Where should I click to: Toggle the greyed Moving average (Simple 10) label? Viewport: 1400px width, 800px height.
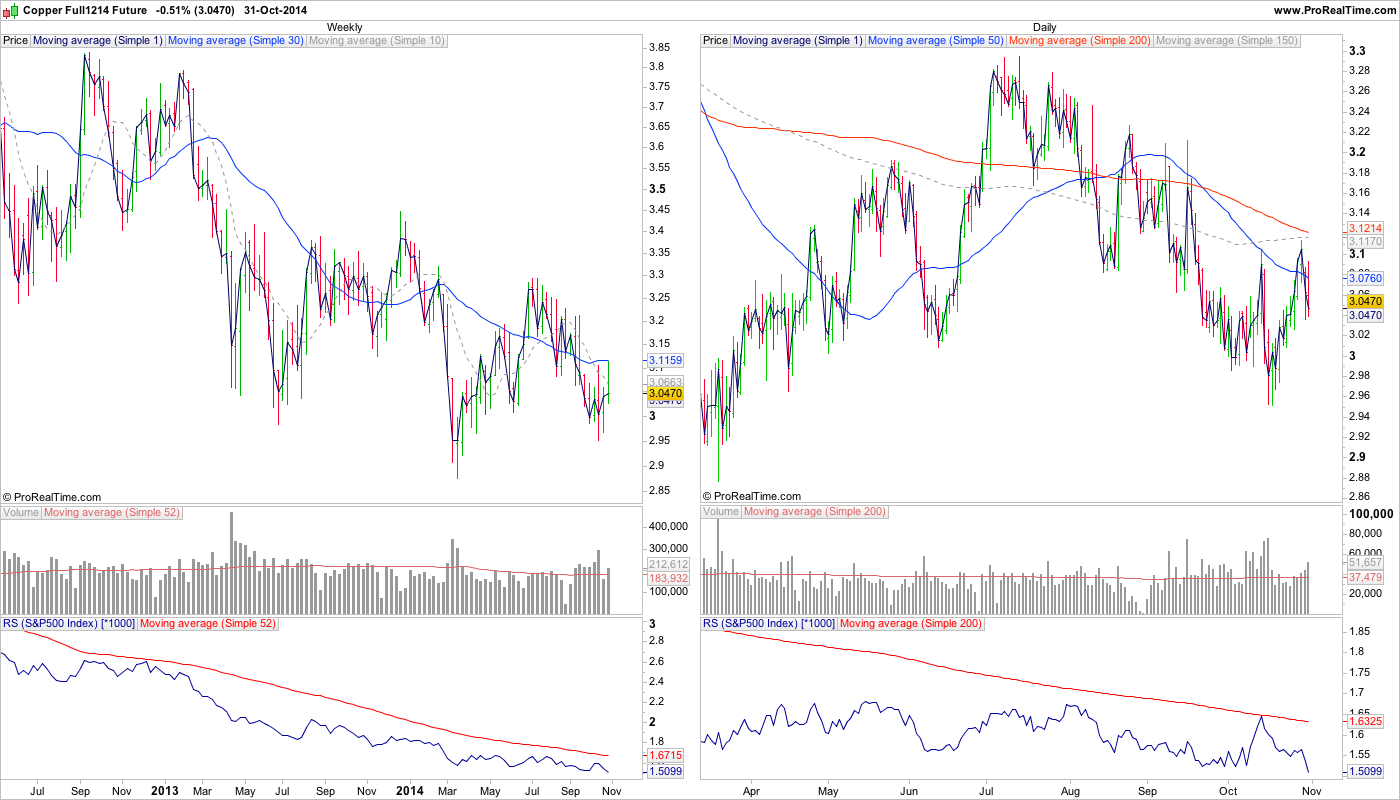377,41
